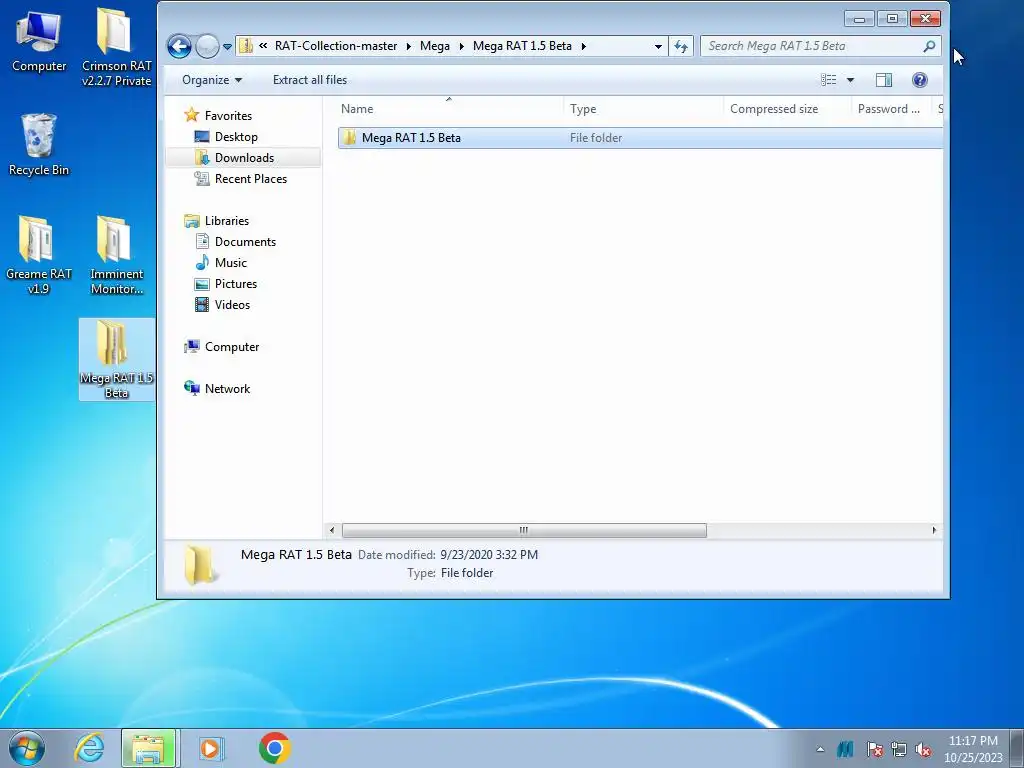Select Computer desktop icon
This screenshot has height=768, width=1024.
click(39, 42)
